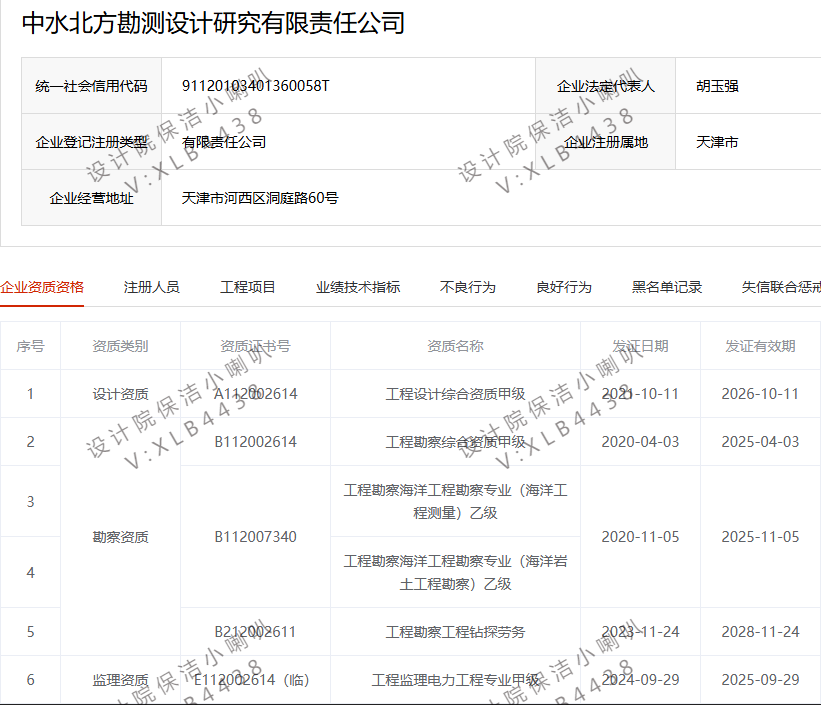The width and height of the screenshot is (821, 705).
Task: Click row number 4 in 序号 column
Action: [30, 572]
